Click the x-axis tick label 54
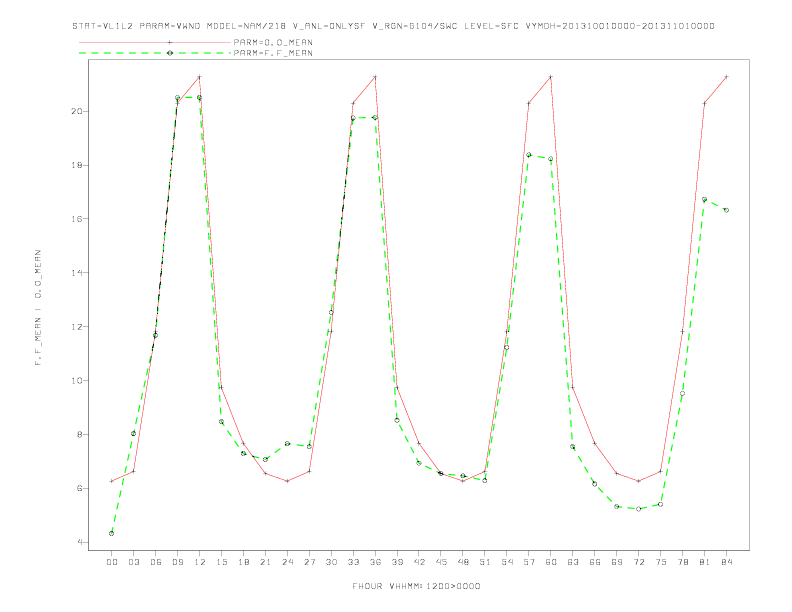 [x=507, y=562]
